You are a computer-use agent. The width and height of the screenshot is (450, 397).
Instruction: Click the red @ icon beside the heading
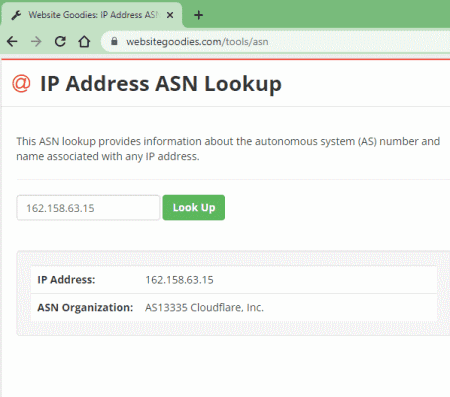(x=21, y=83)
